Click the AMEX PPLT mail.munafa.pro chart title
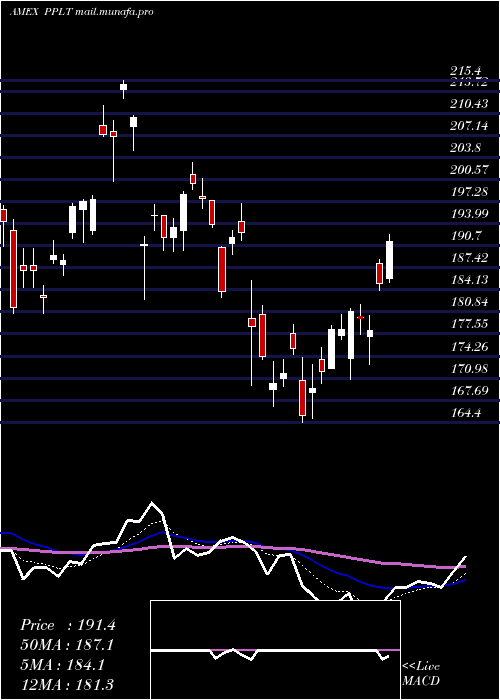500x700 pixels. coord(81,12)
